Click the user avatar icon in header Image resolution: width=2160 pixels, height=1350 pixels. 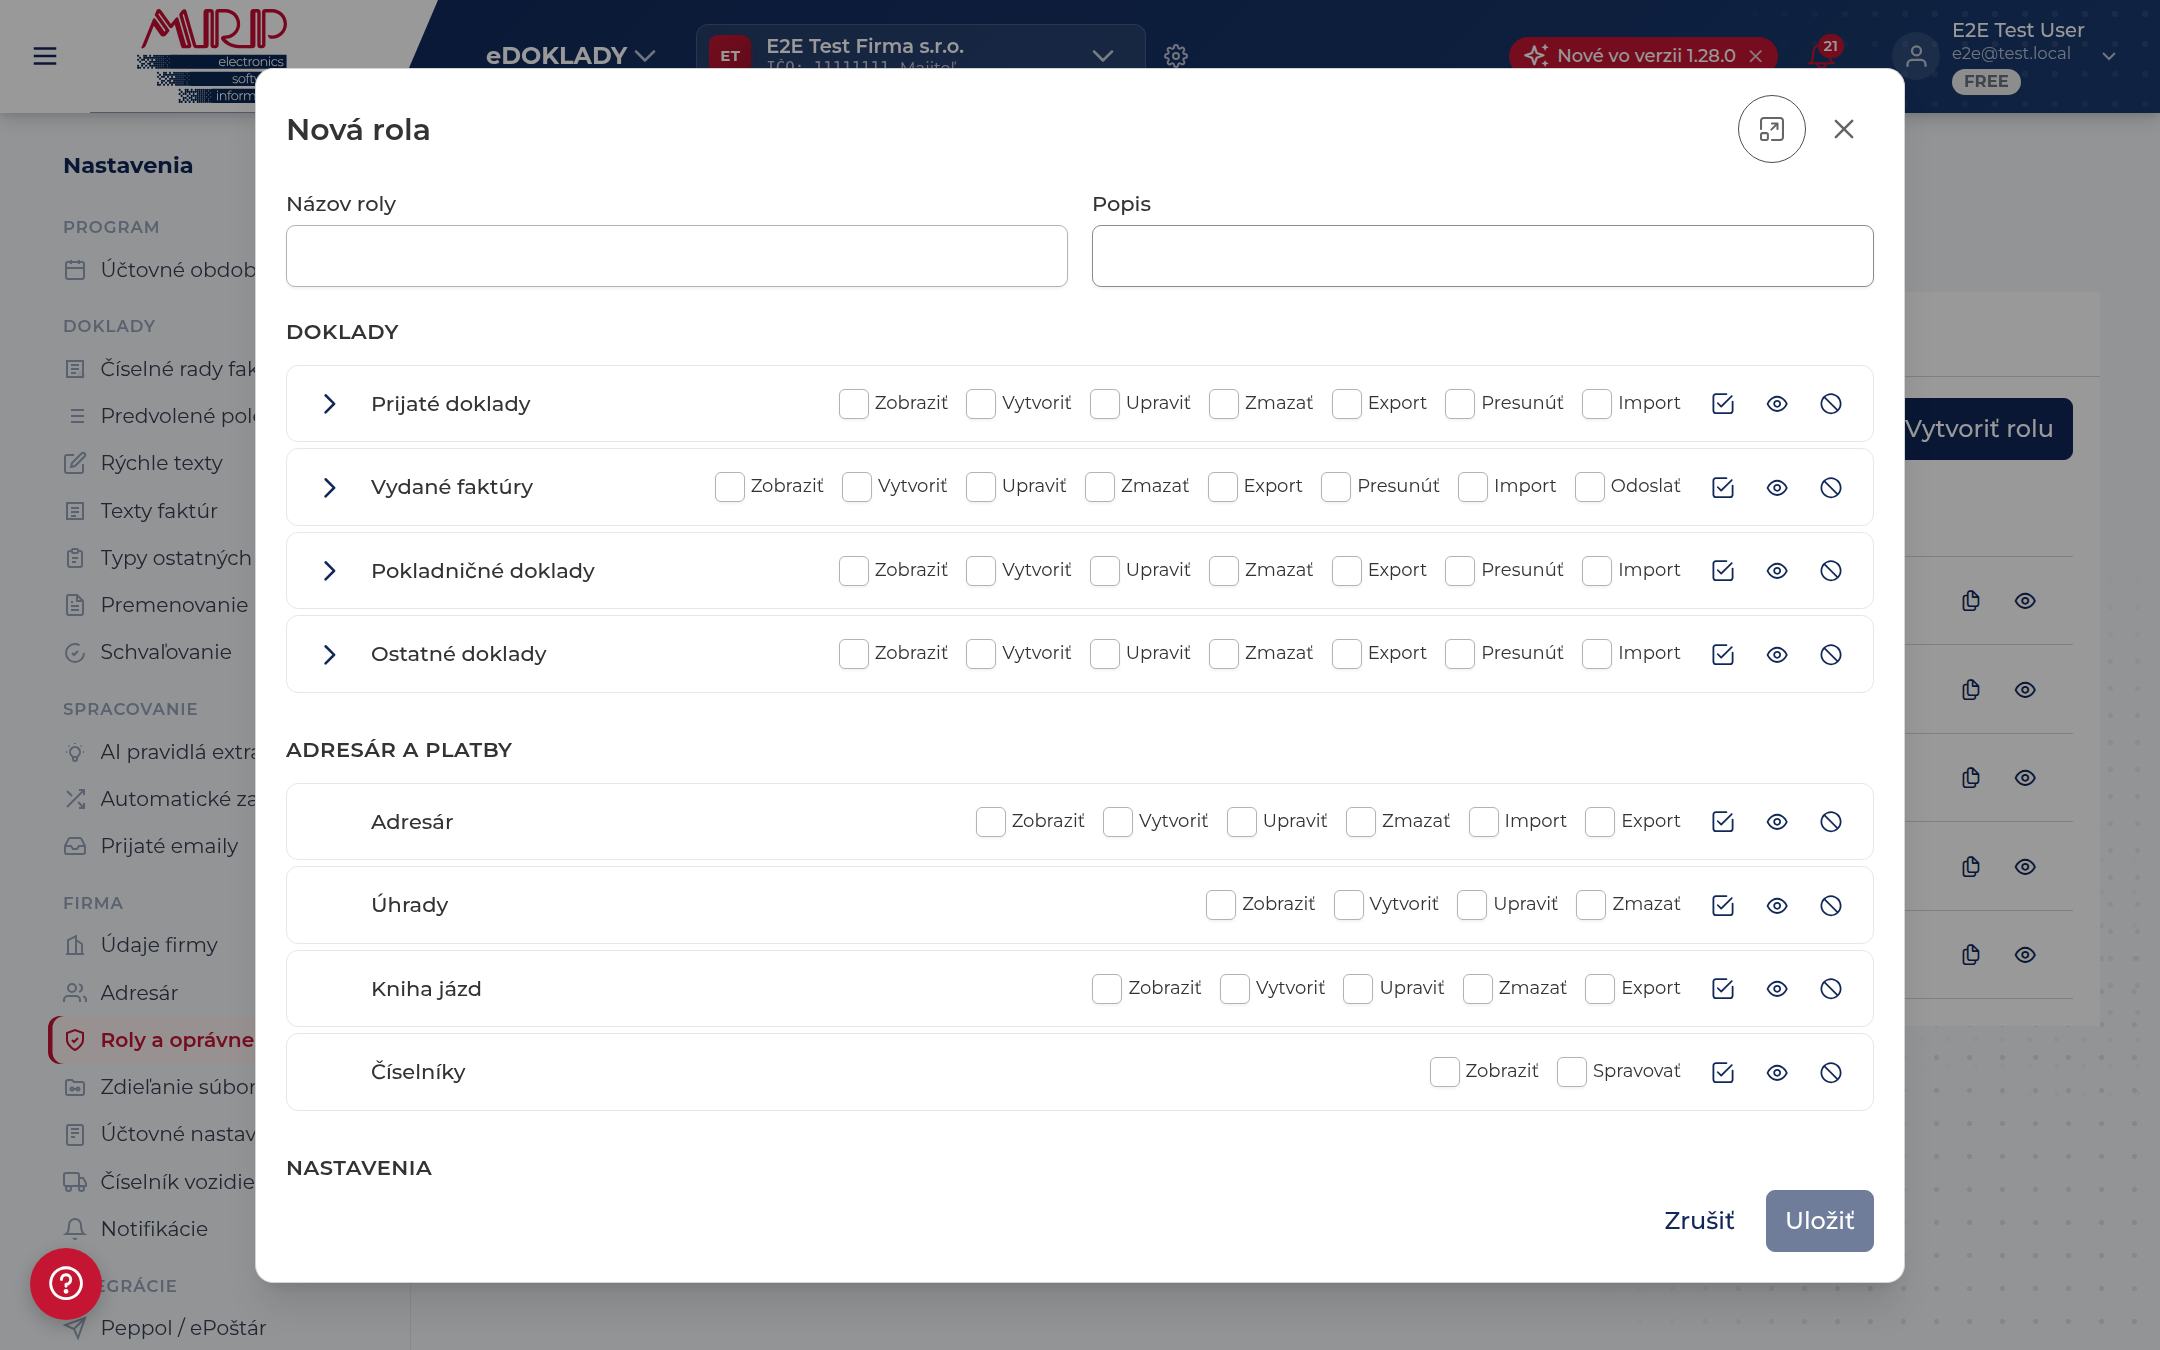point(1915,56)
